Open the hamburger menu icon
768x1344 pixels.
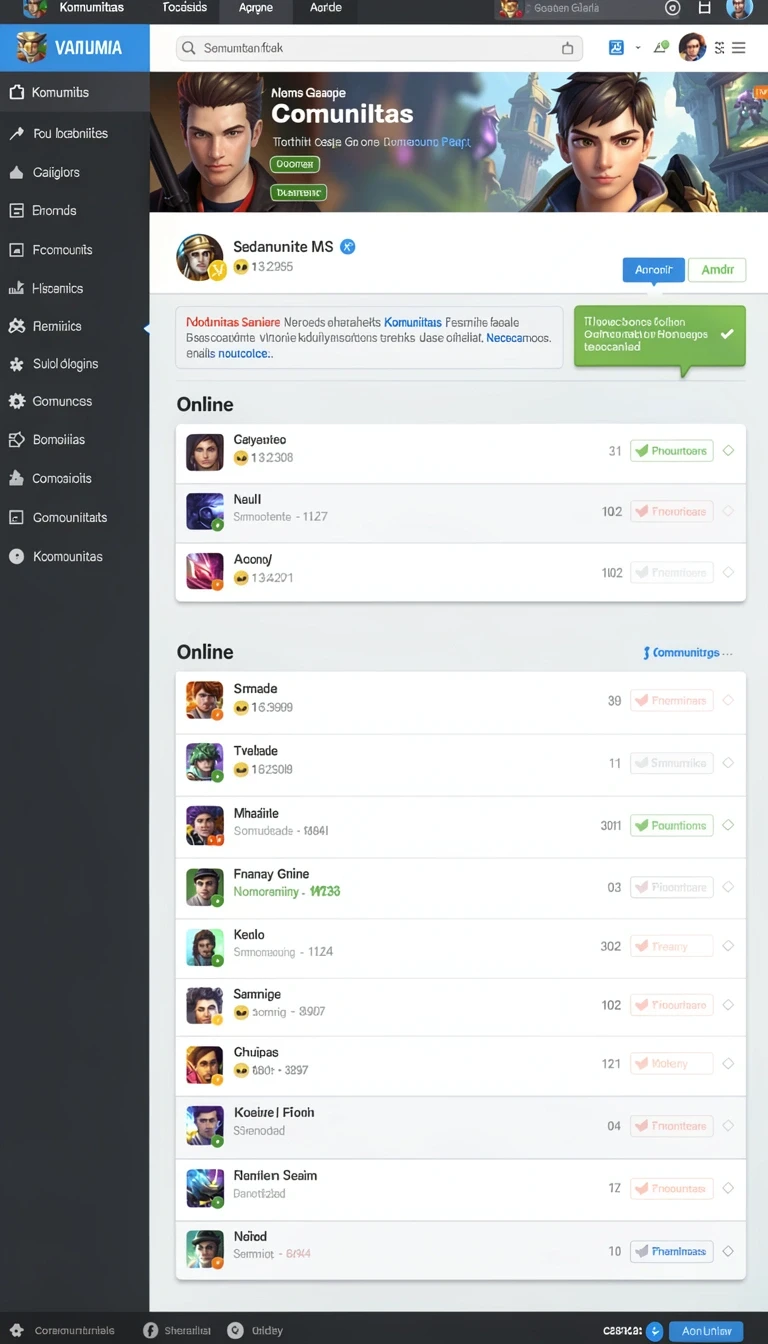click(738, 47)
